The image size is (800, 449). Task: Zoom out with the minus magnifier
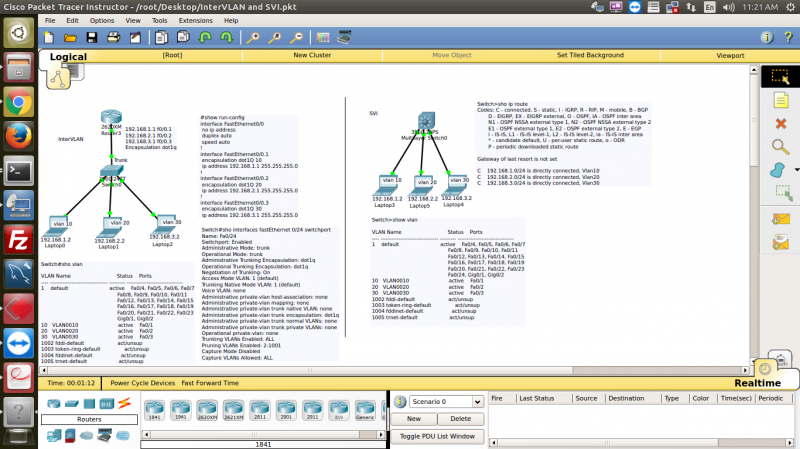tap(296, 37)
